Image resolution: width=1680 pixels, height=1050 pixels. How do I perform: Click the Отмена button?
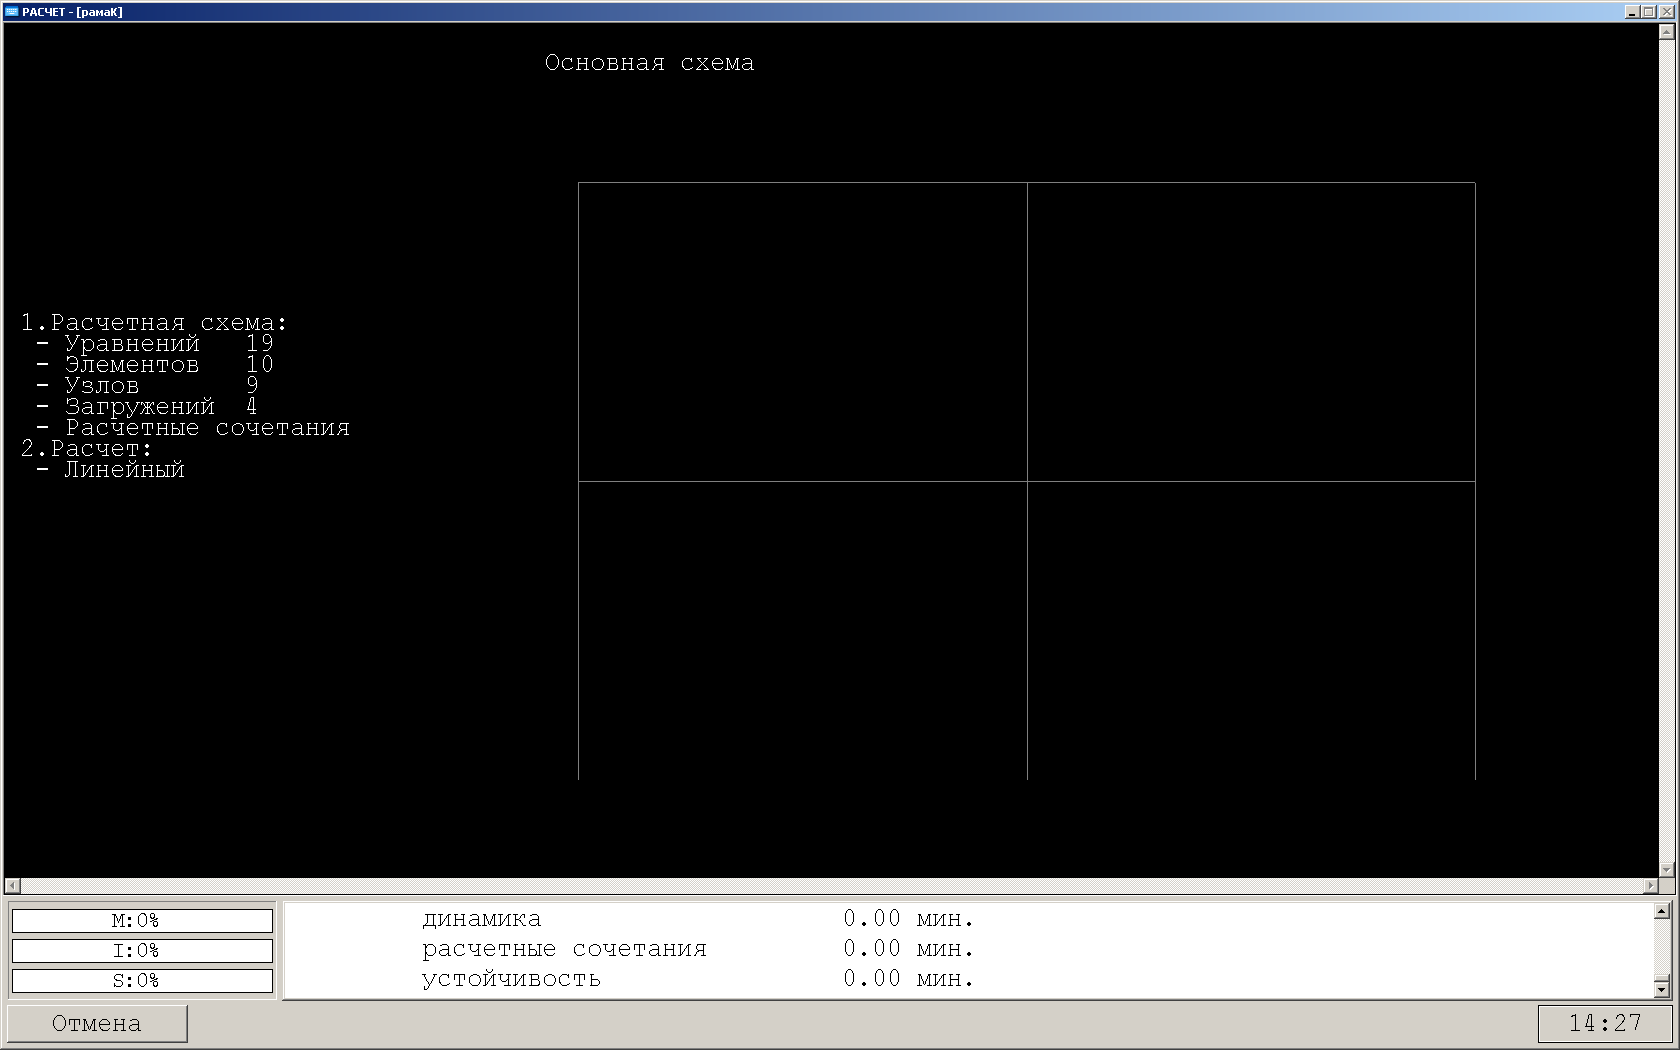pos(97,1023)
